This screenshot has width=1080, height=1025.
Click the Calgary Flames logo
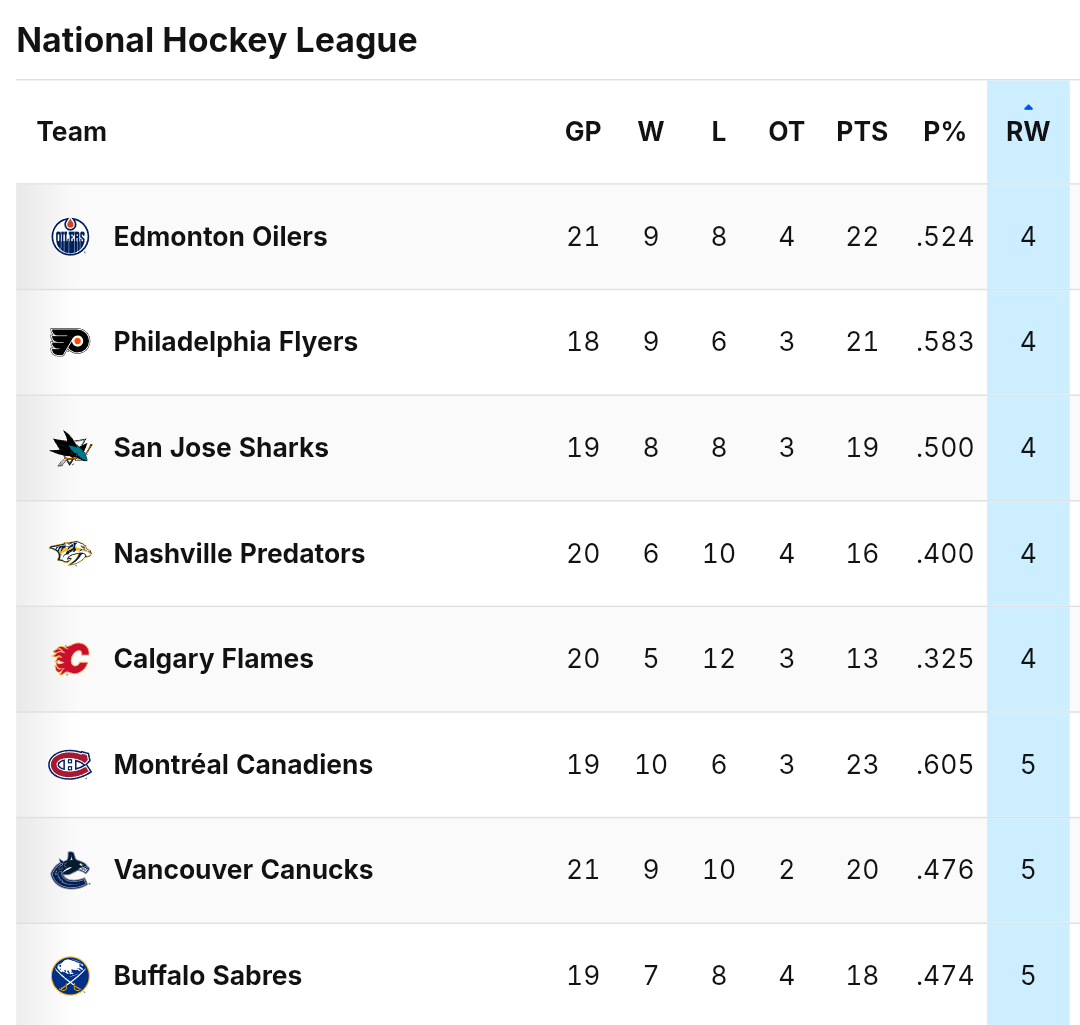(70, 659)
